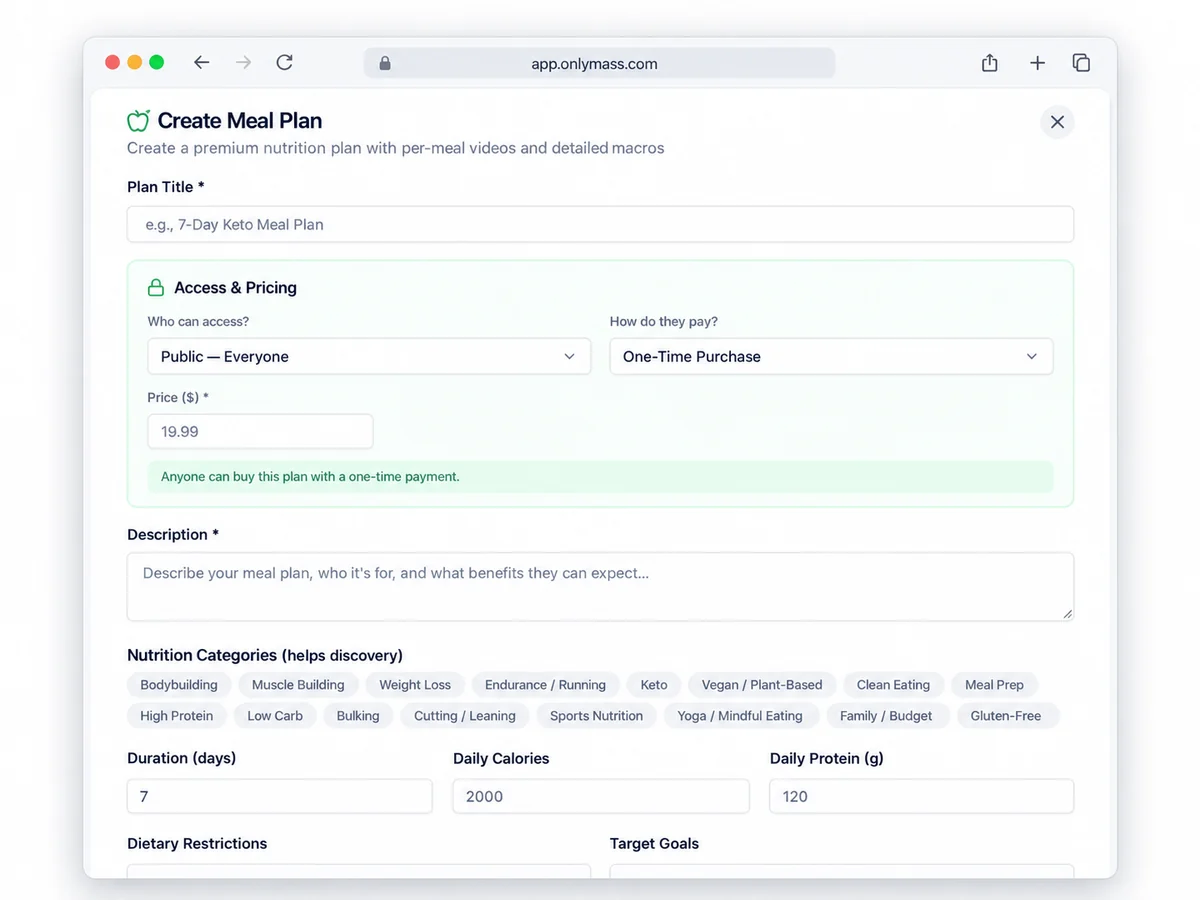The width and height of the screenshot is (1200, 900).
Task: Toggle the Keto category chip
Action: point(654,685)
